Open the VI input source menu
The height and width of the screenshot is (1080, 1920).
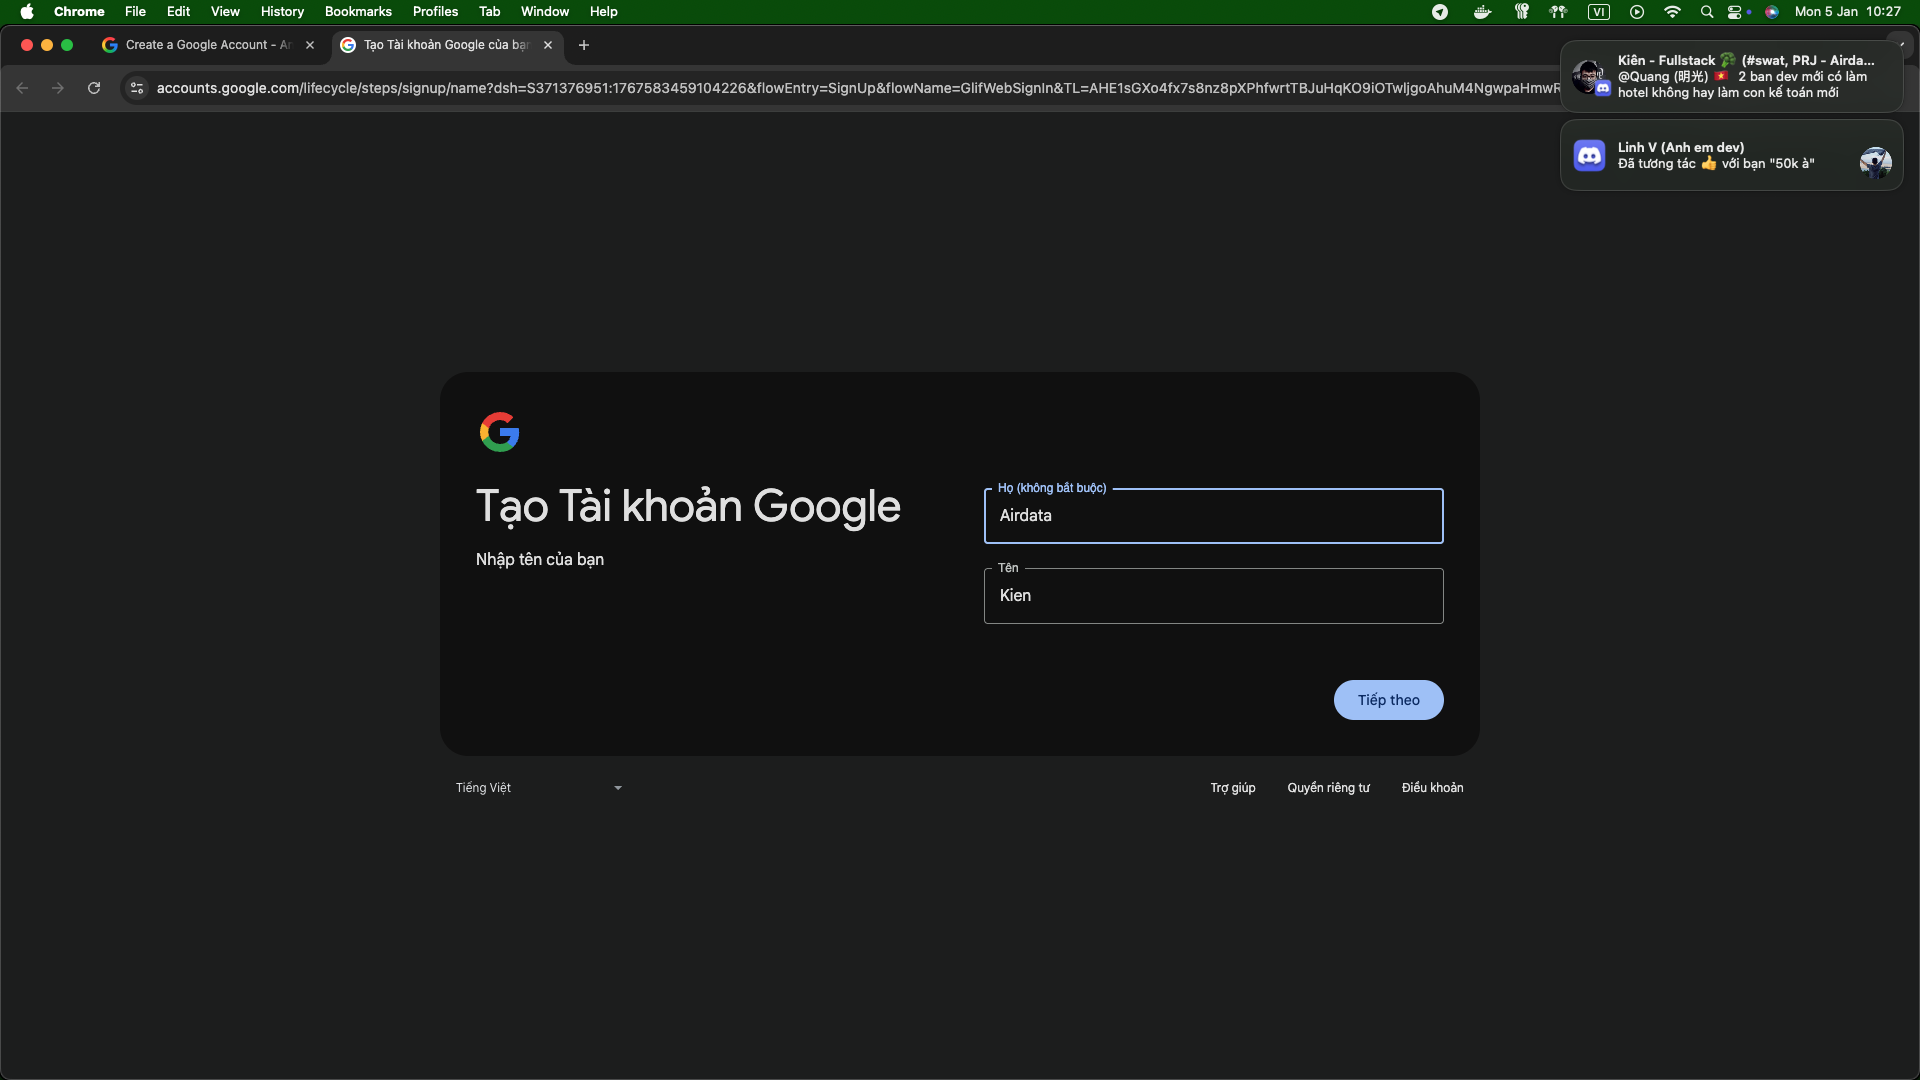click(1598, 12)
